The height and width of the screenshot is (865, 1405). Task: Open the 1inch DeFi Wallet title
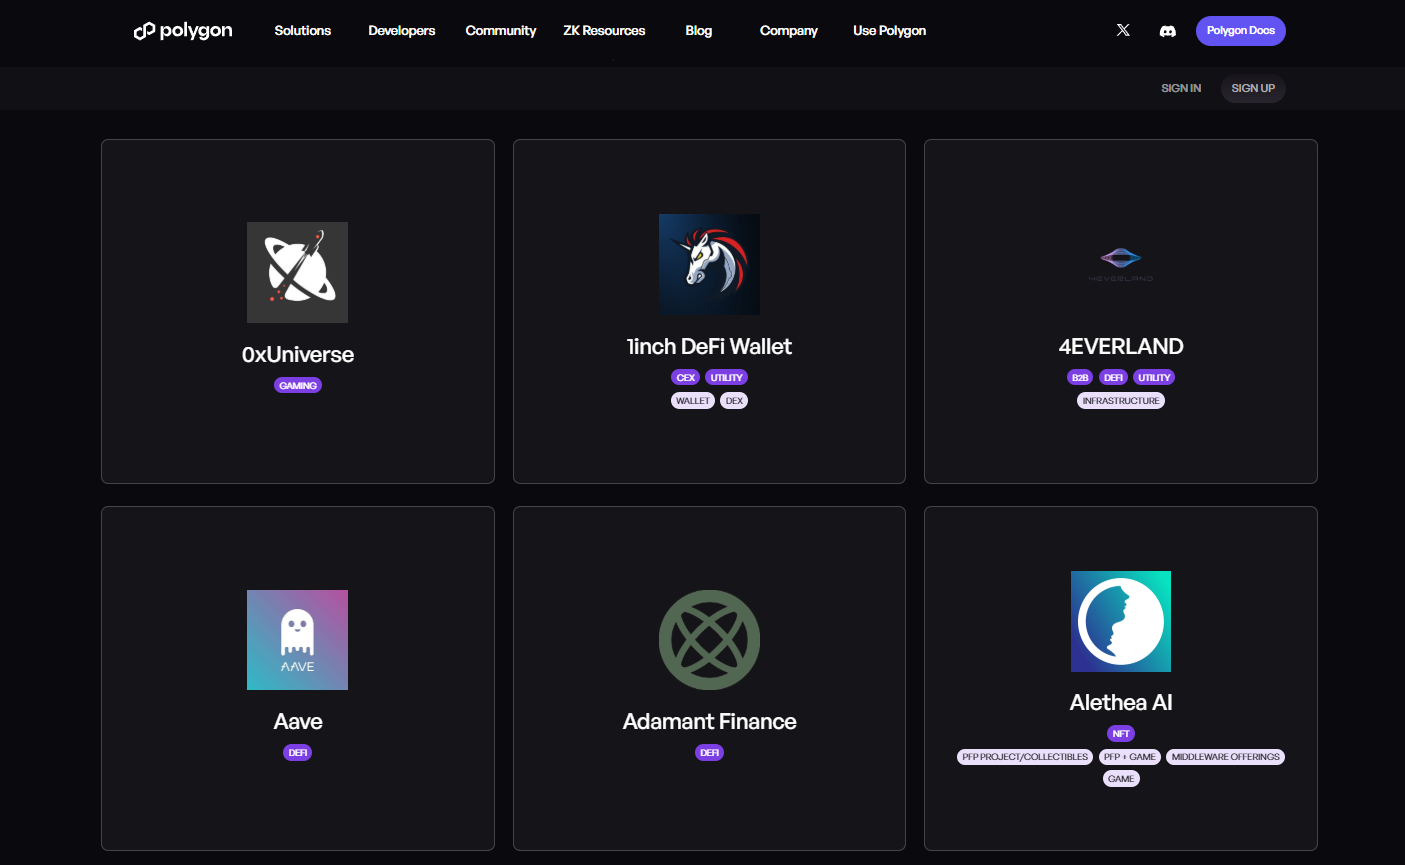pos(709,346)
